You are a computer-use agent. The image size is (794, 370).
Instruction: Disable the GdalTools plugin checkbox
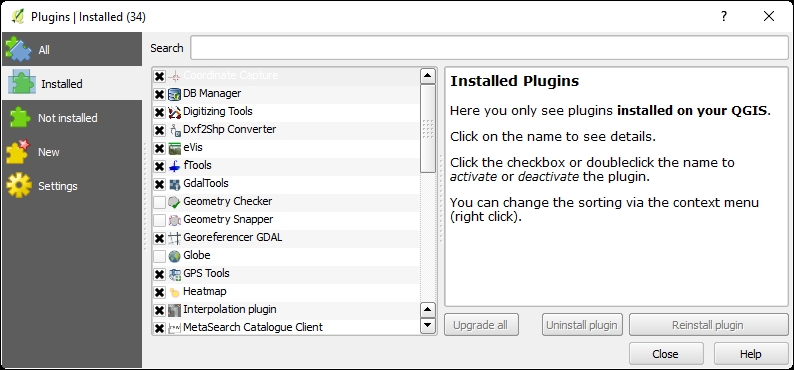coord(160,184)
